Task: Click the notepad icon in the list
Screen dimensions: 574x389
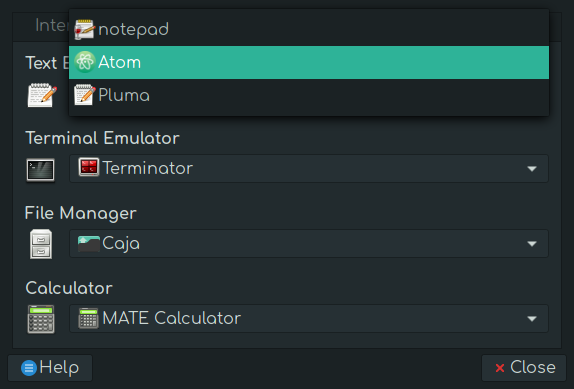Action: coord(85,29)
